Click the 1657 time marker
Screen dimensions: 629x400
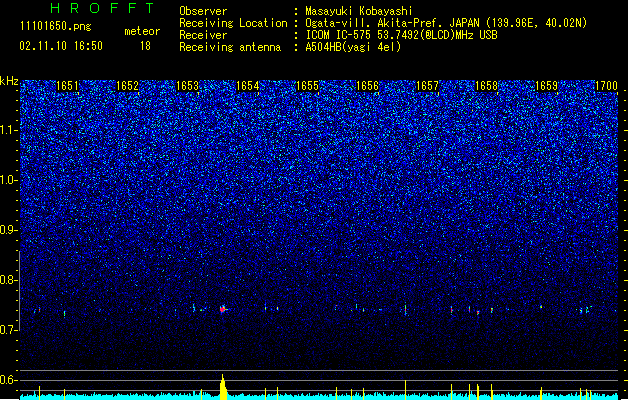428,86
